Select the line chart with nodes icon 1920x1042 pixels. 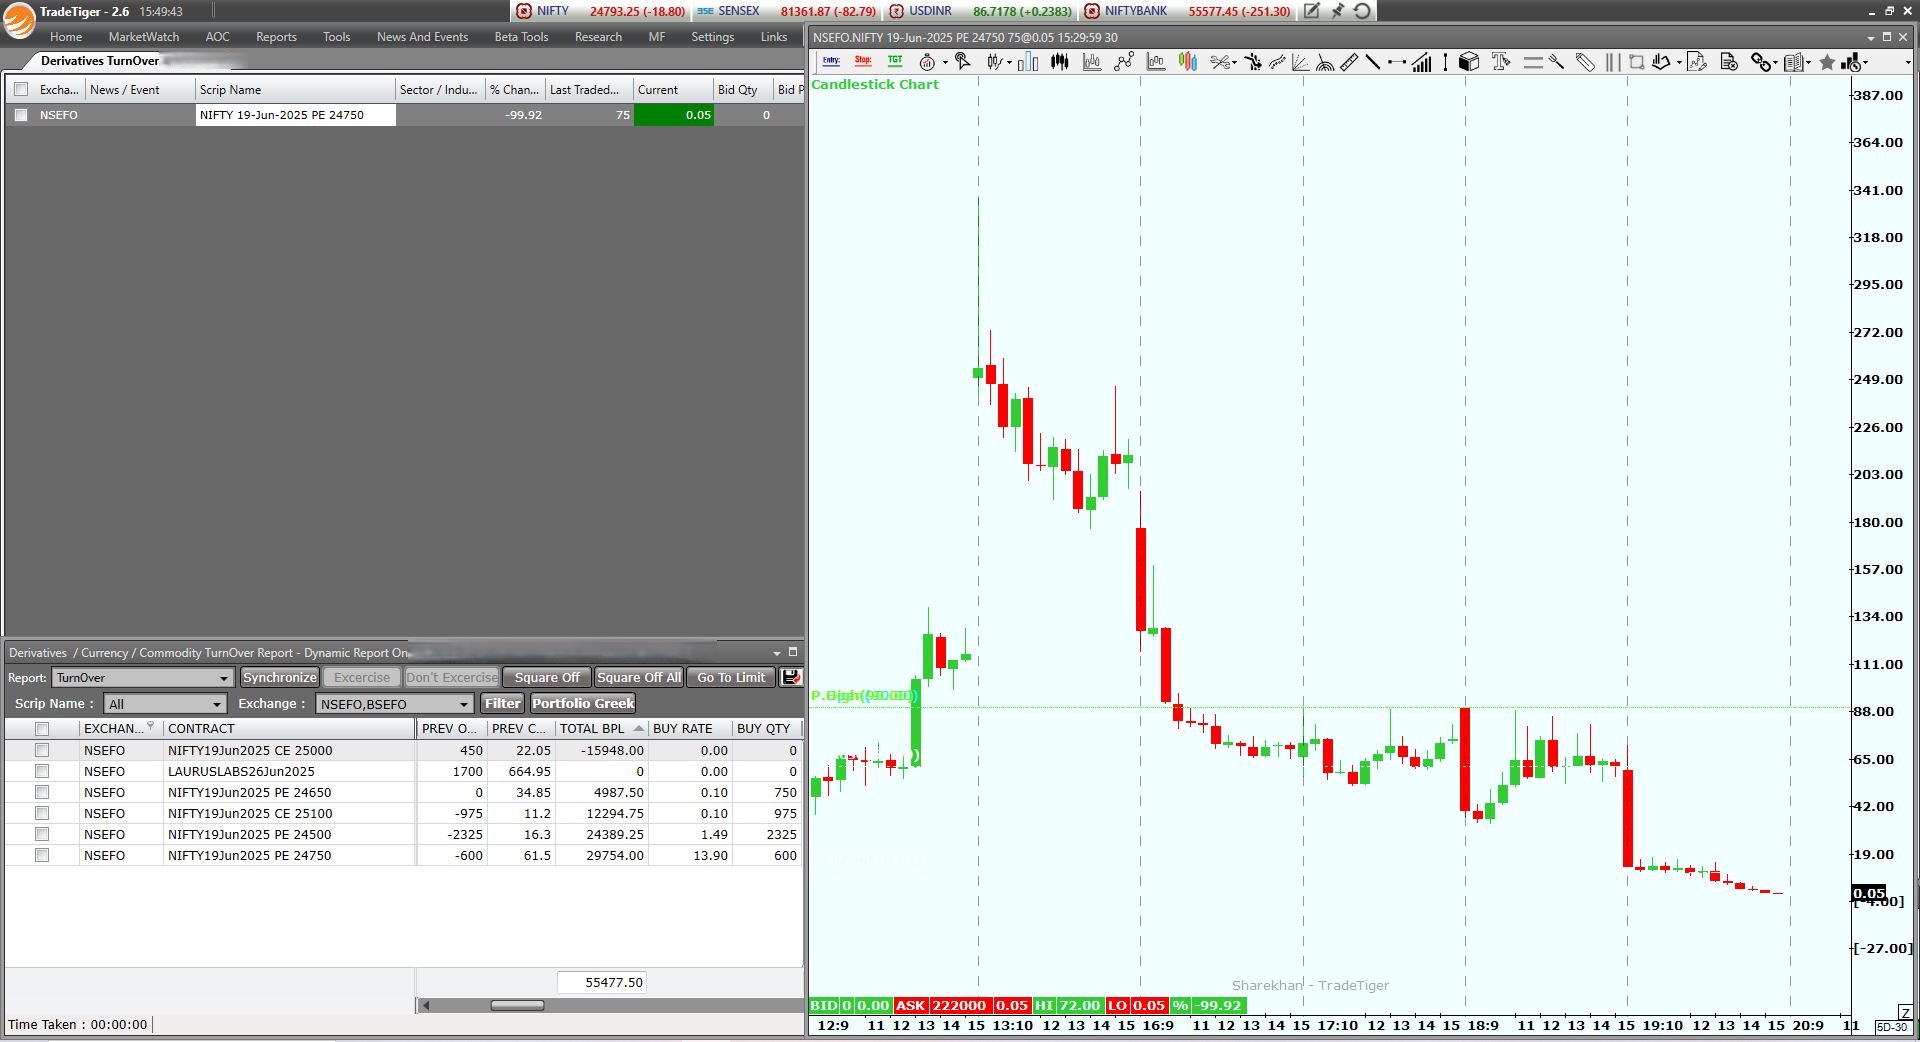pos(1124,62)
